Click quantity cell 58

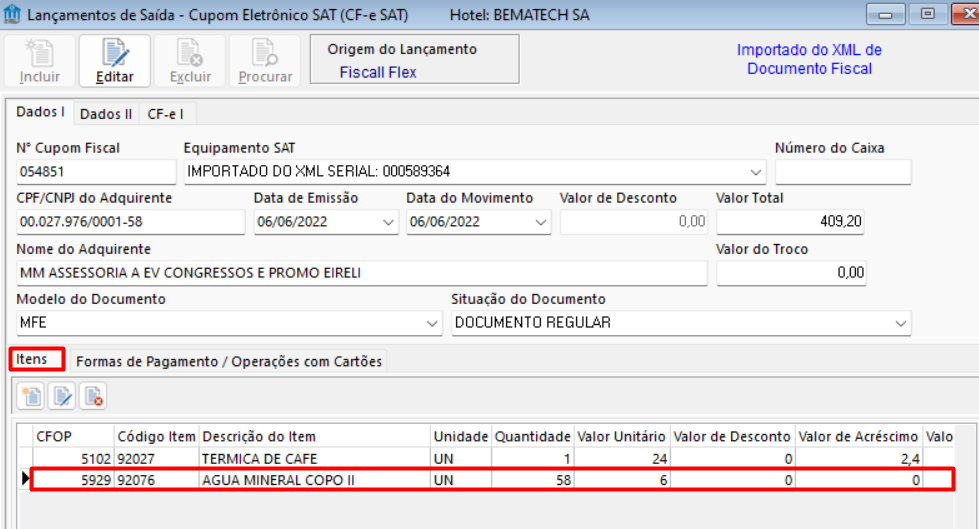coord(533,480)
